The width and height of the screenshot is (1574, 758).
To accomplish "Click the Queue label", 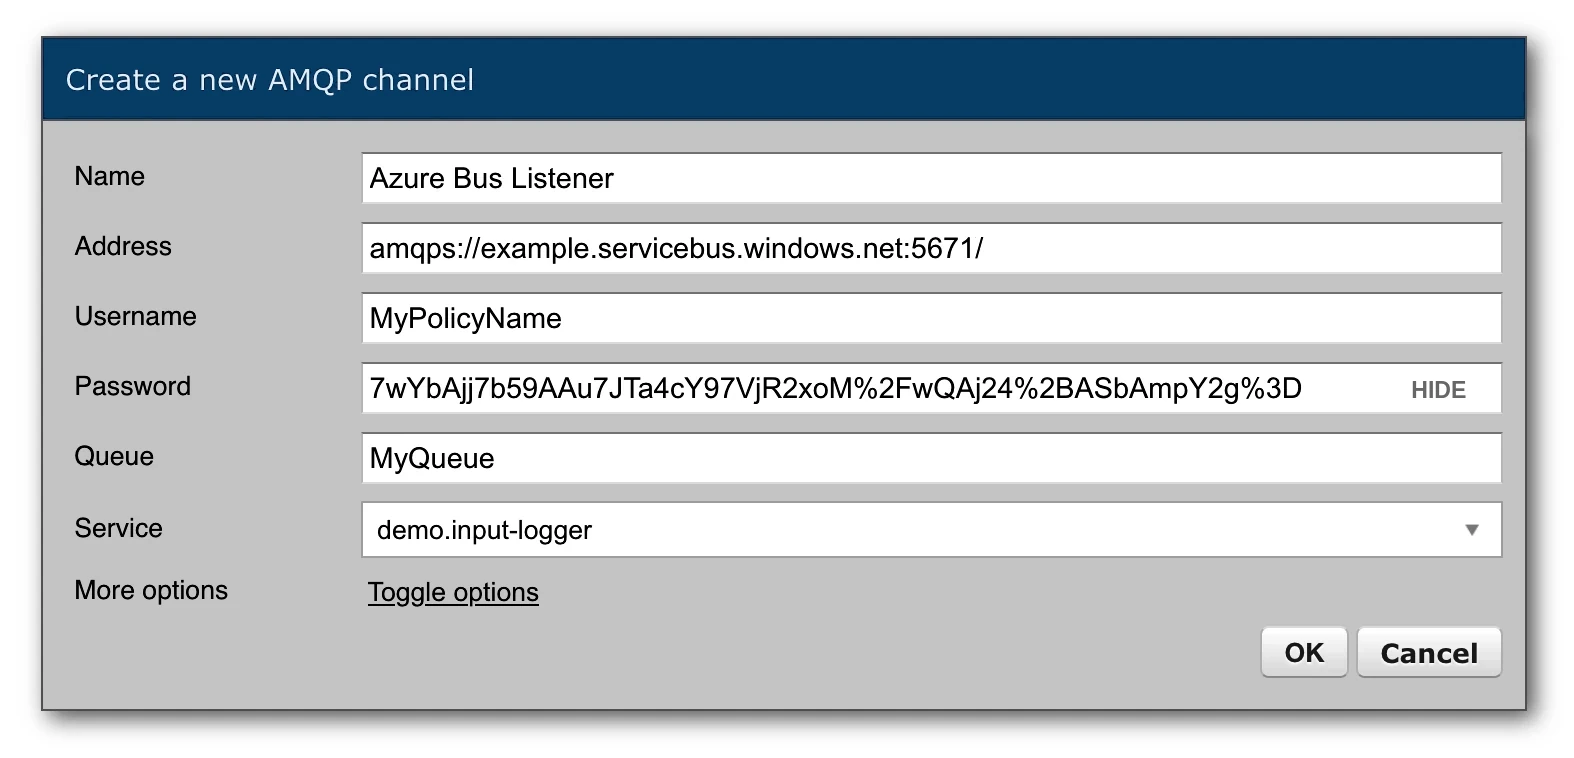I will click(x=114, y=457).
